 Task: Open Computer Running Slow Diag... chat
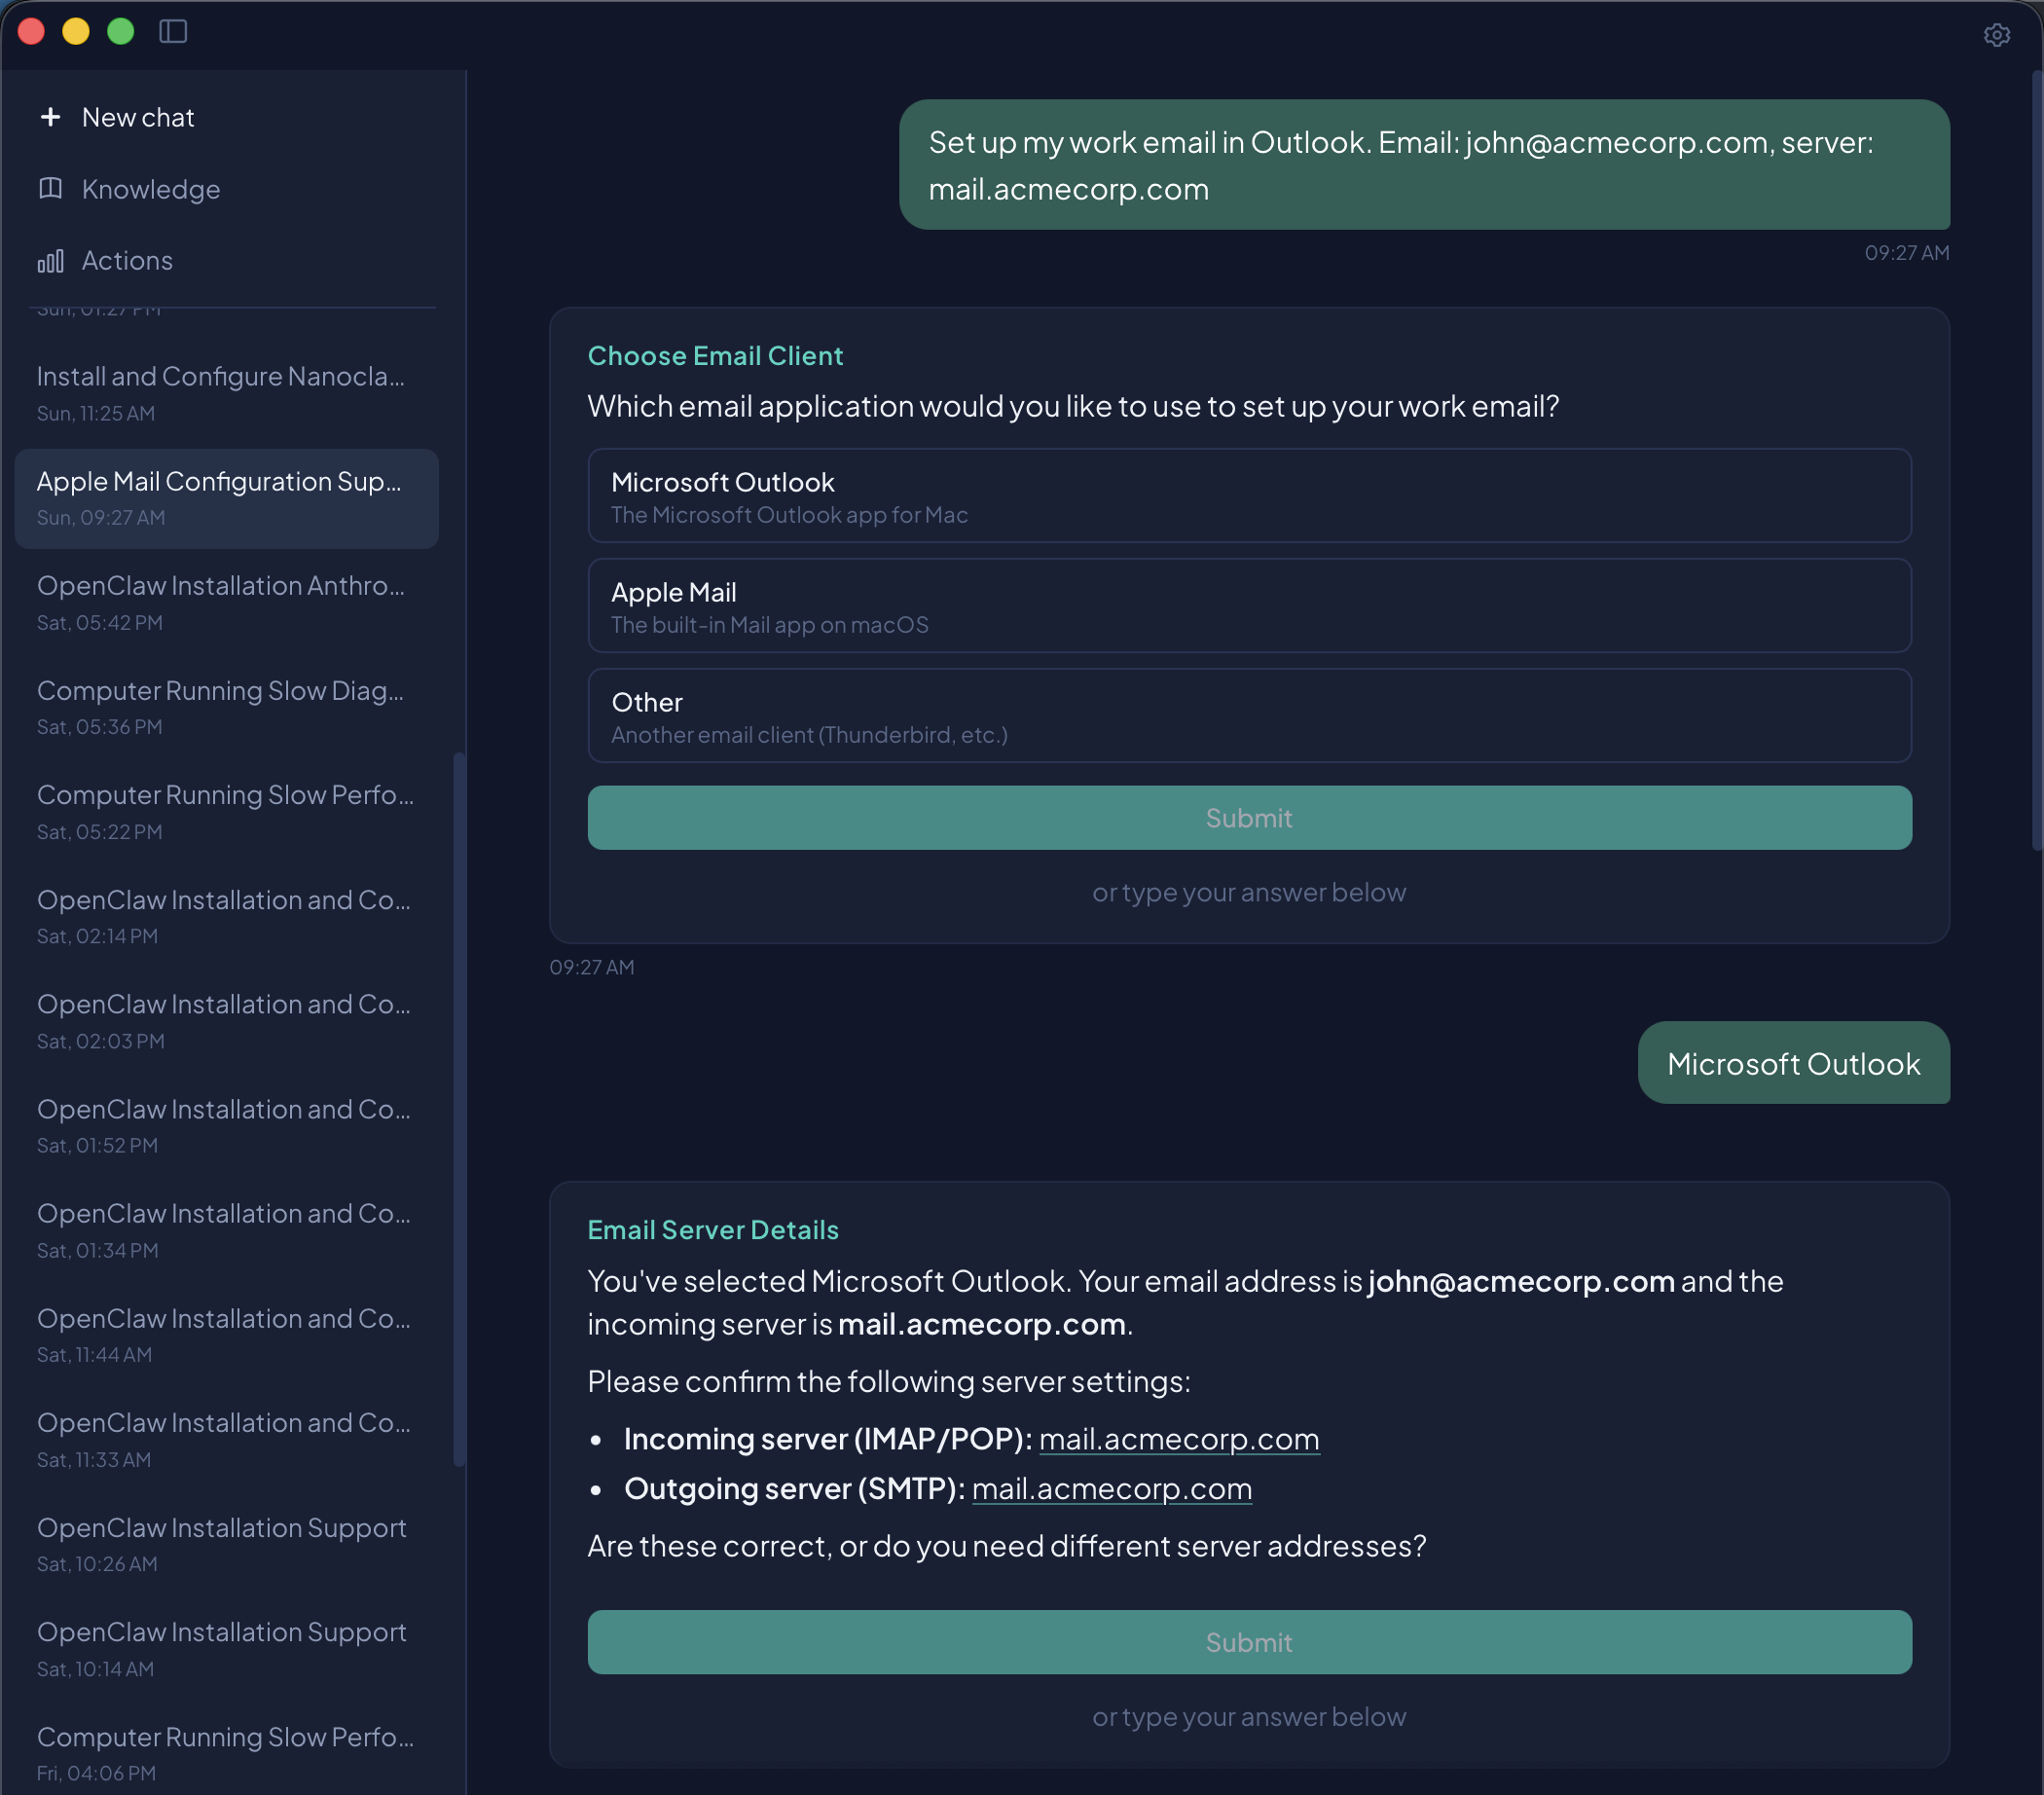coord(222,707)
